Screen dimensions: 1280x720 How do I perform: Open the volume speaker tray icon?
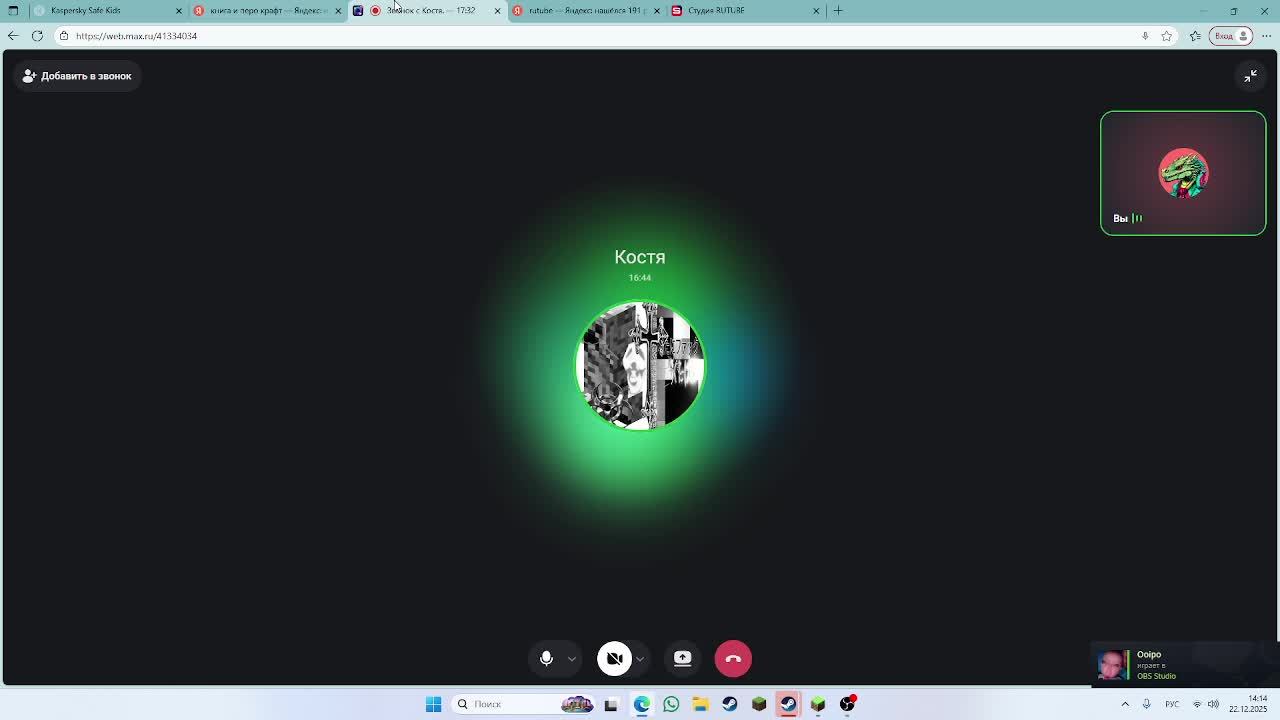[x=1214, y=704]
